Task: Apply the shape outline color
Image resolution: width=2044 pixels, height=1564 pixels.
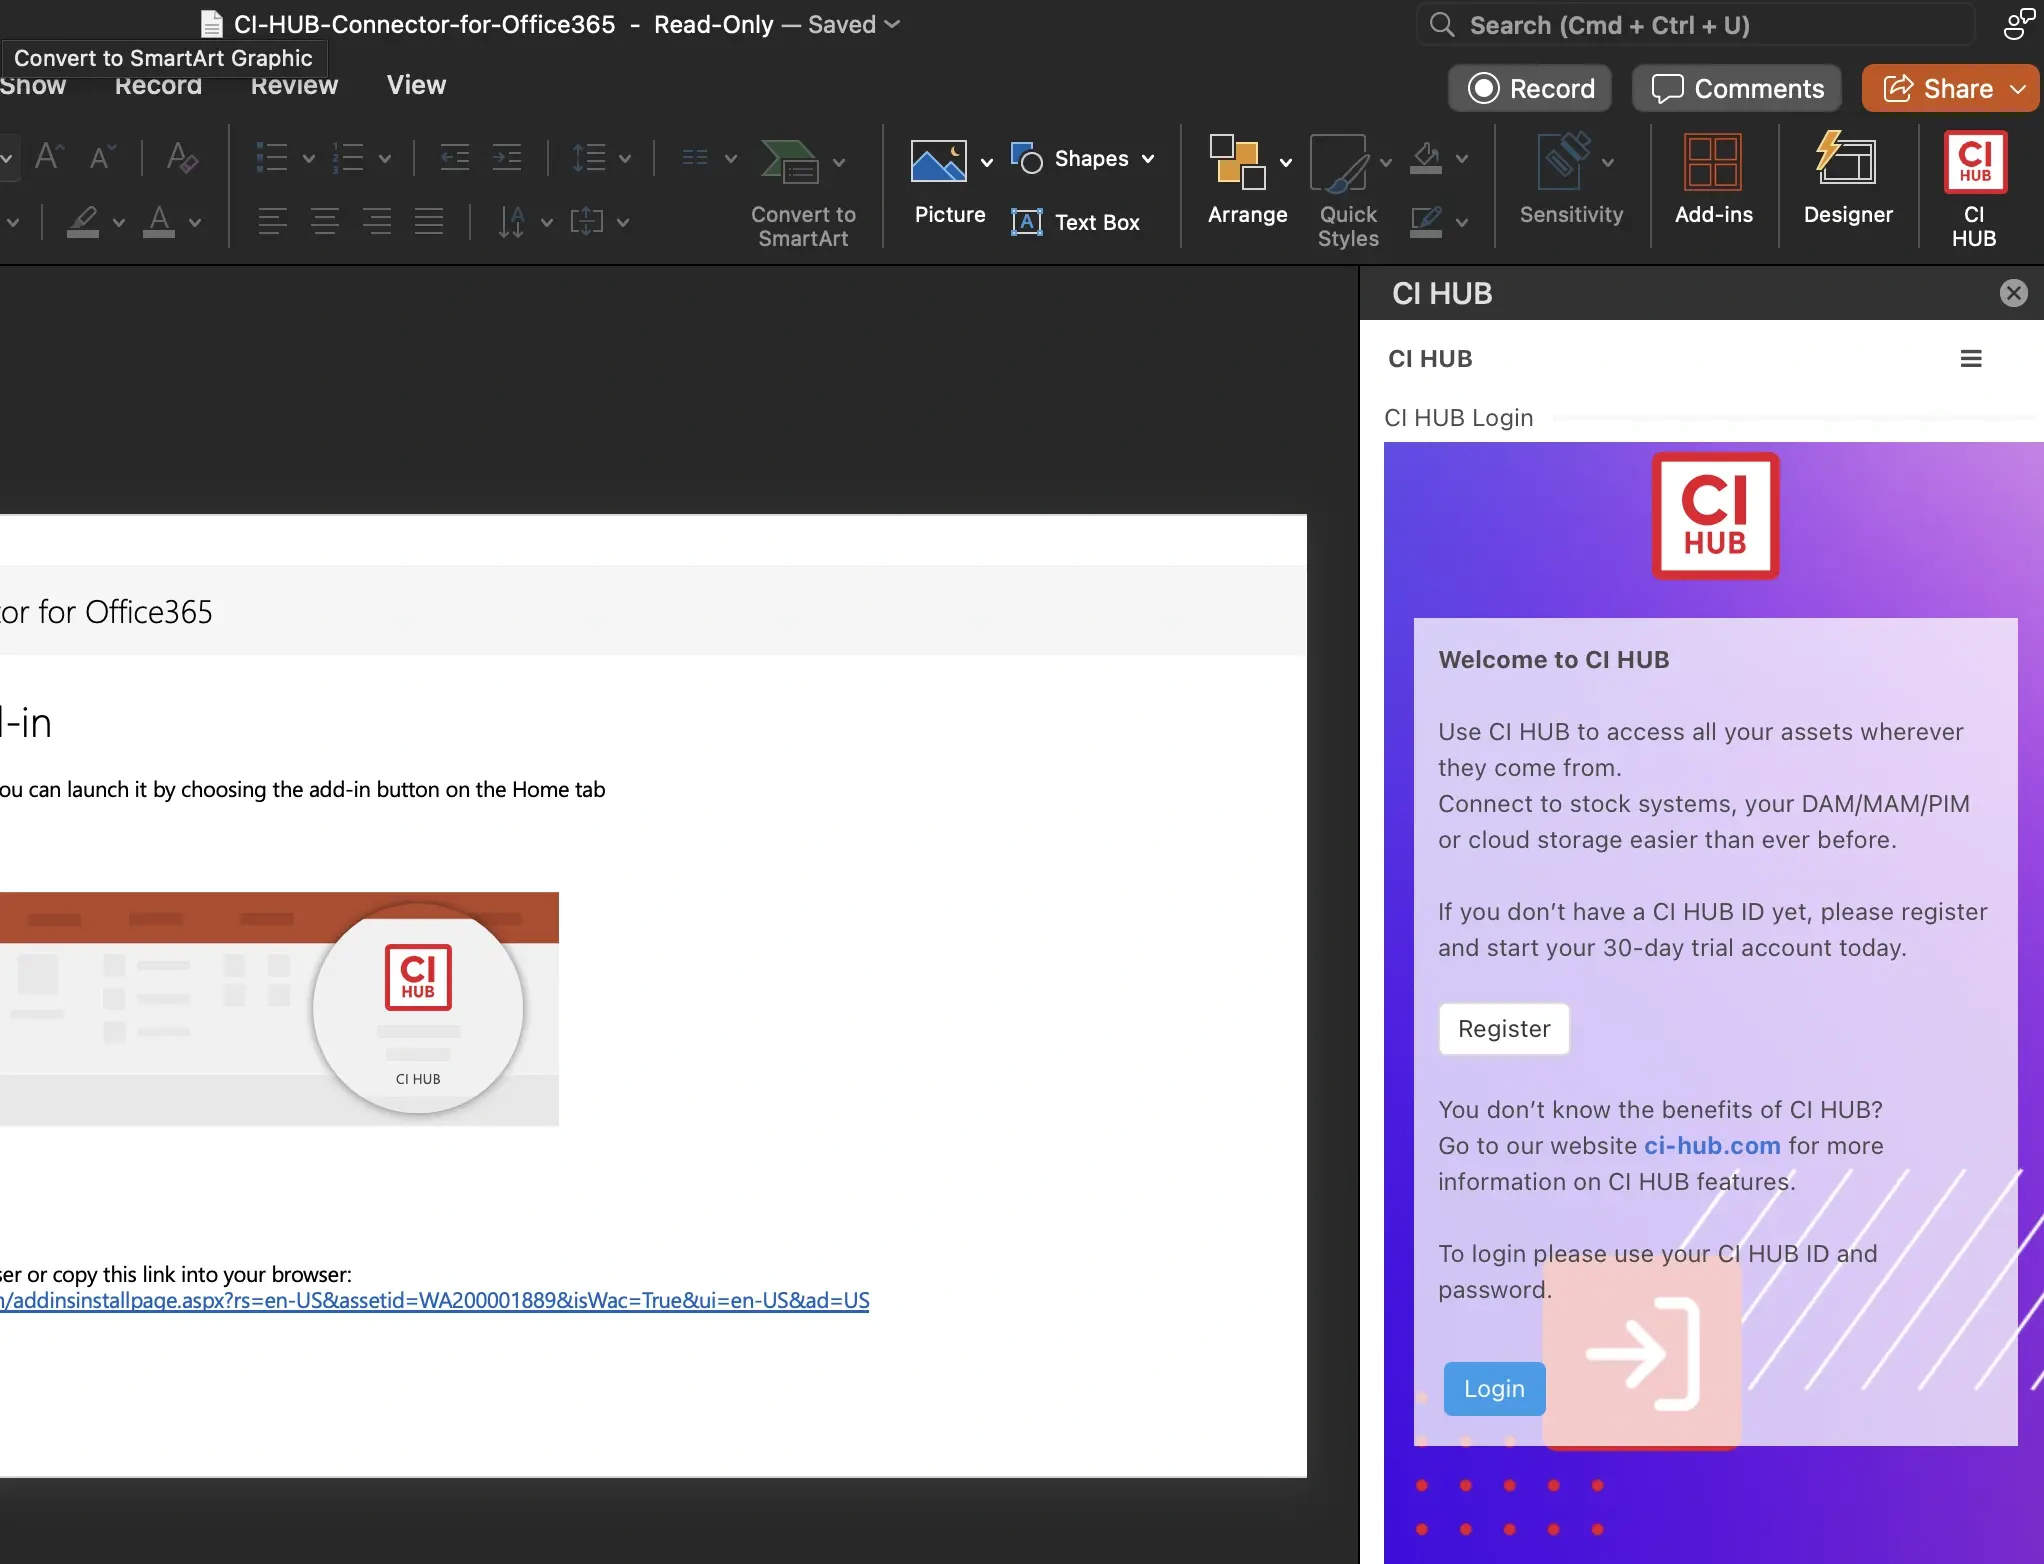Action: tap(1426, 221)
